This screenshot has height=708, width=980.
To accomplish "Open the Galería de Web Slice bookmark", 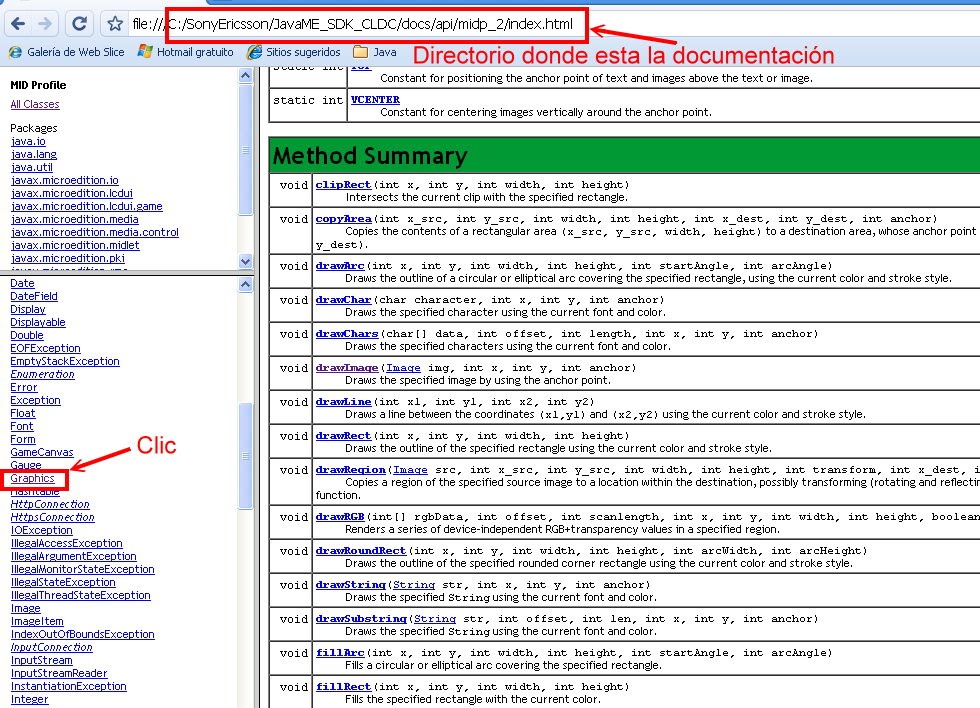I will (x=67, y=52).
